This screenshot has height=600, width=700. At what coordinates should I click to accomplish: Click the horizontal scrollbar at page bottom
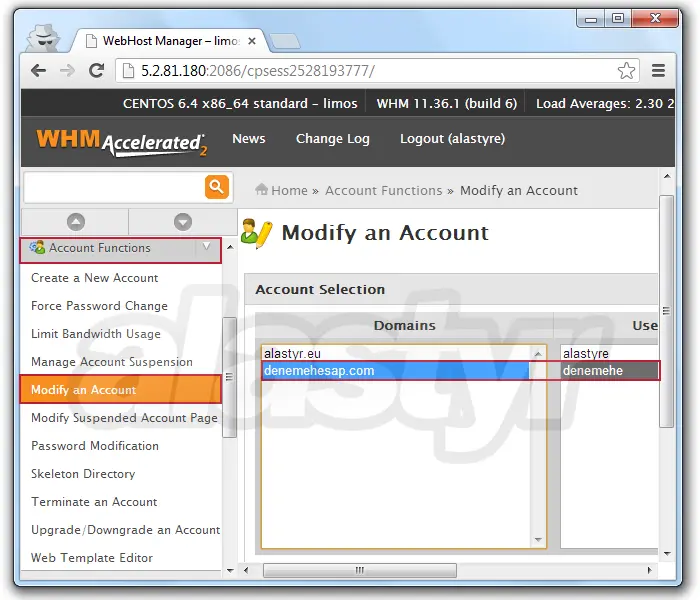point(356,570)
